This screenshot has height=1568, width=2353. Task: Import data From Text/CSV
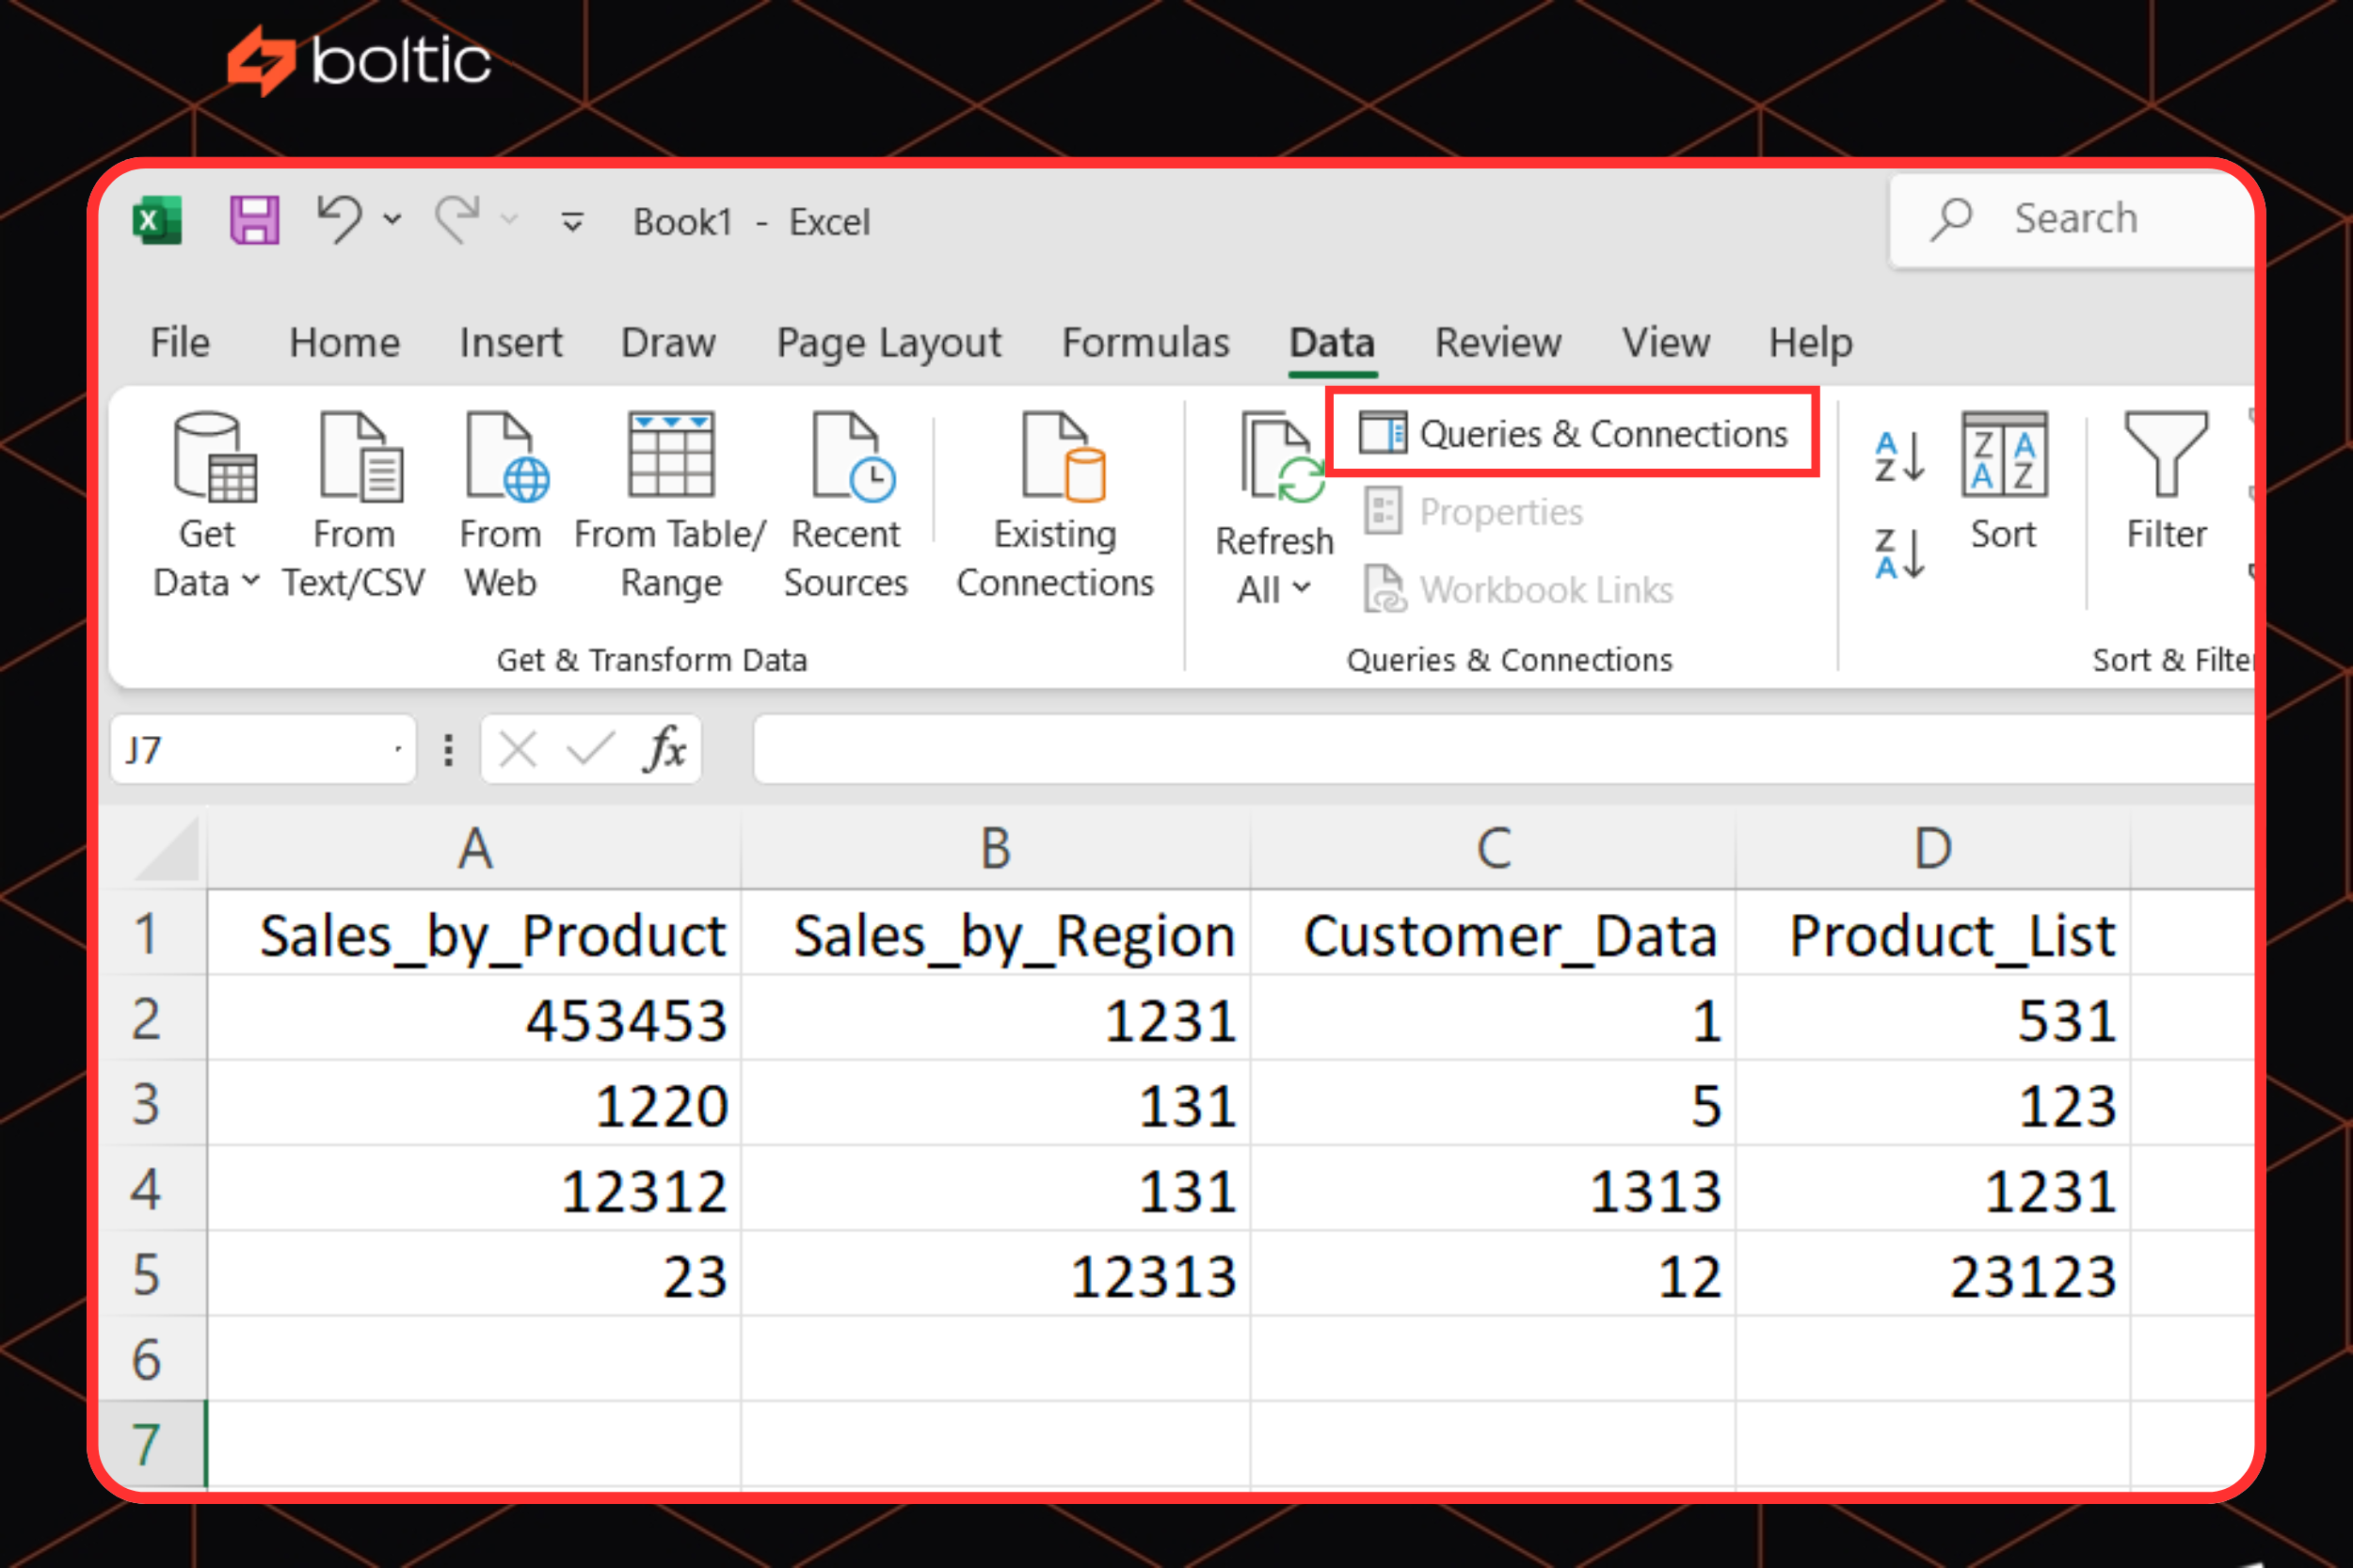tap(354, 507)
